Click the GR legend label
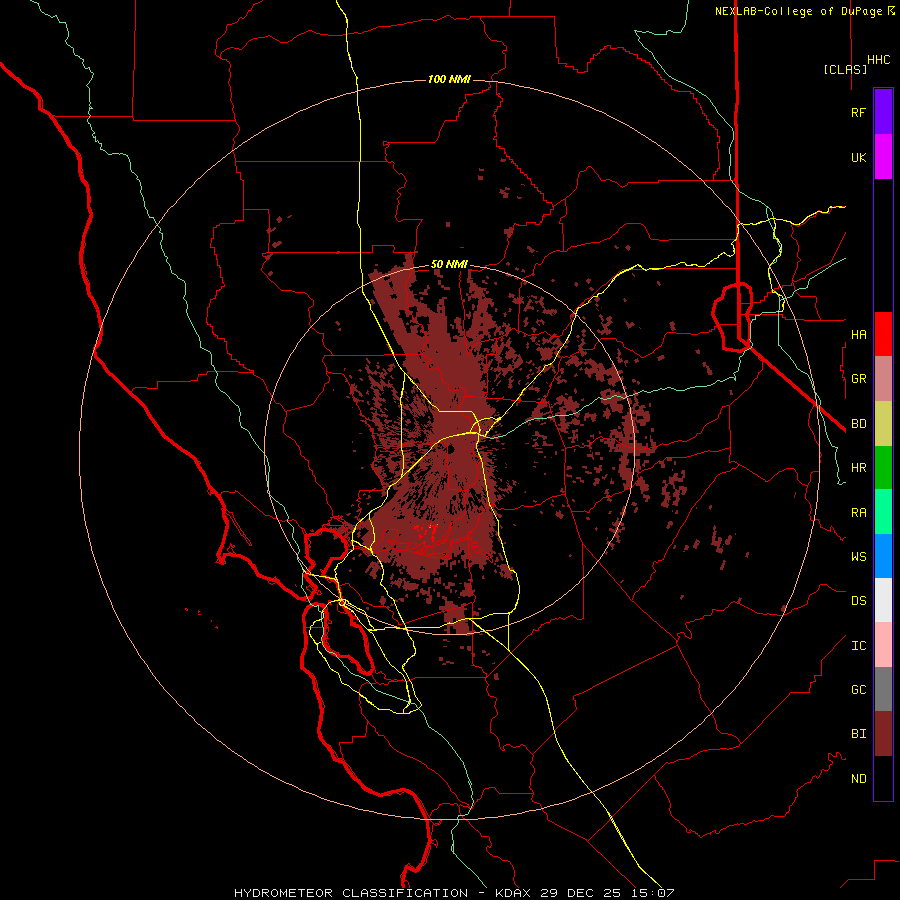This screenshot has width=900, height=900. 858,379
